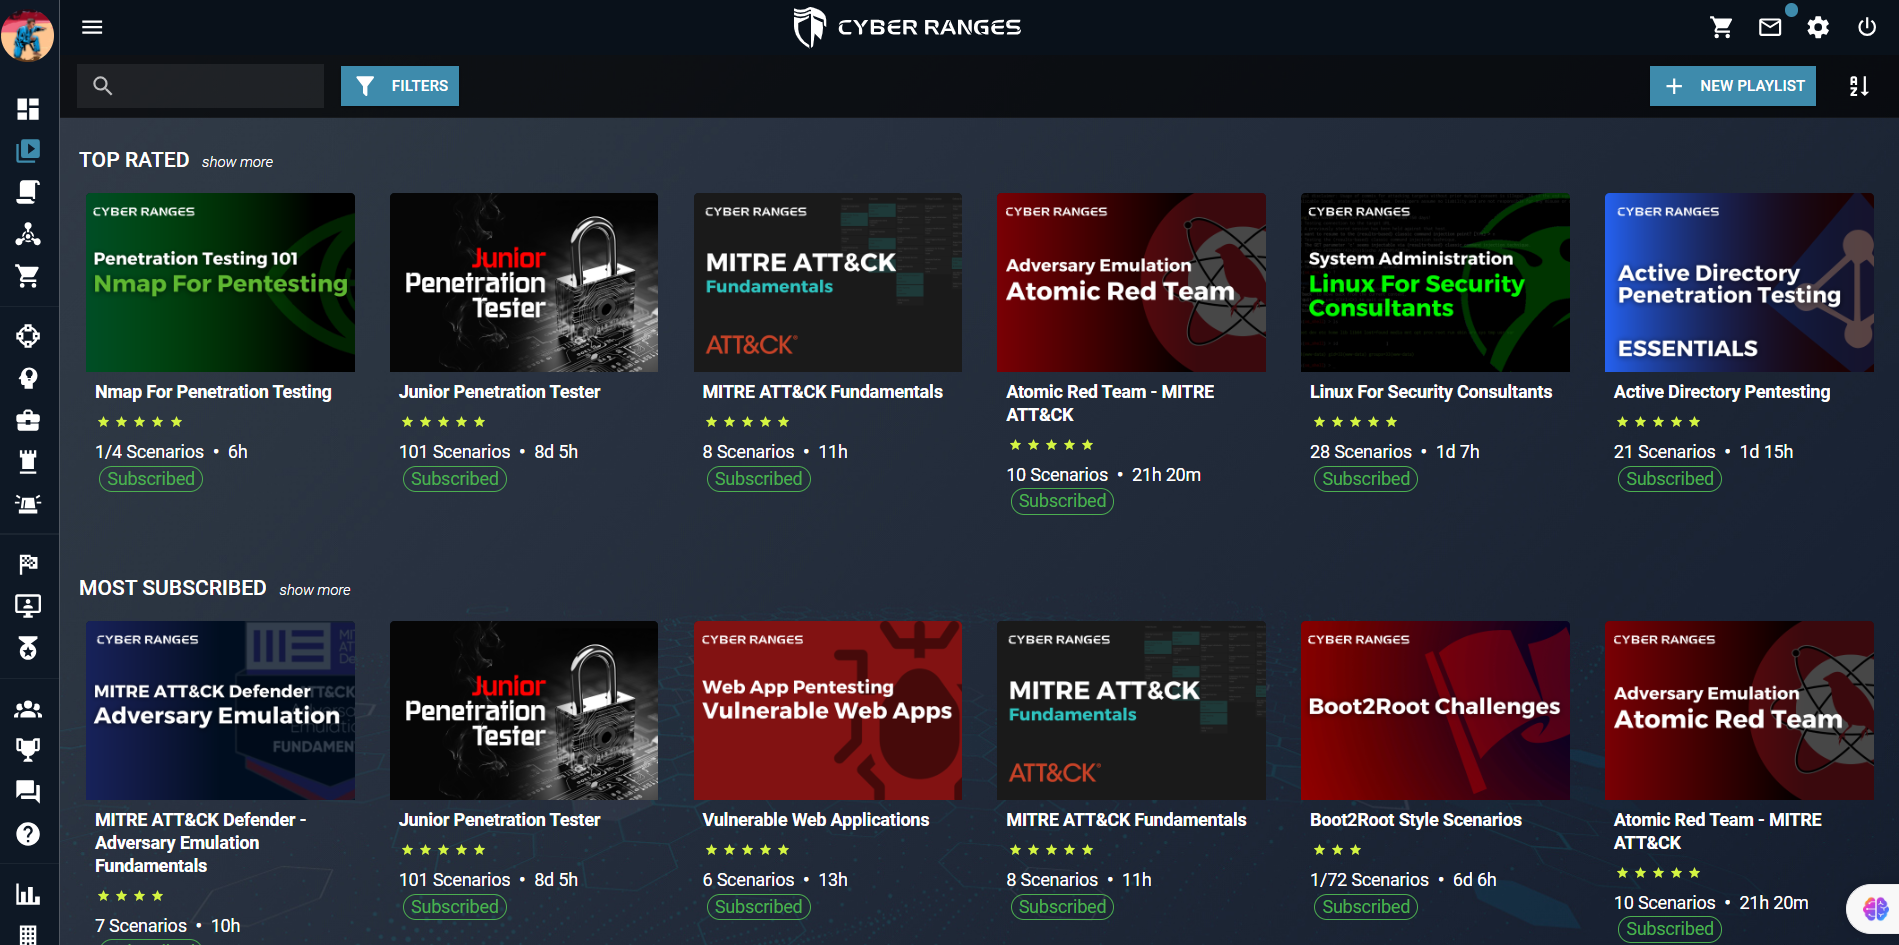
Task: Open the FILTERS button
Action: coord(400,86)
